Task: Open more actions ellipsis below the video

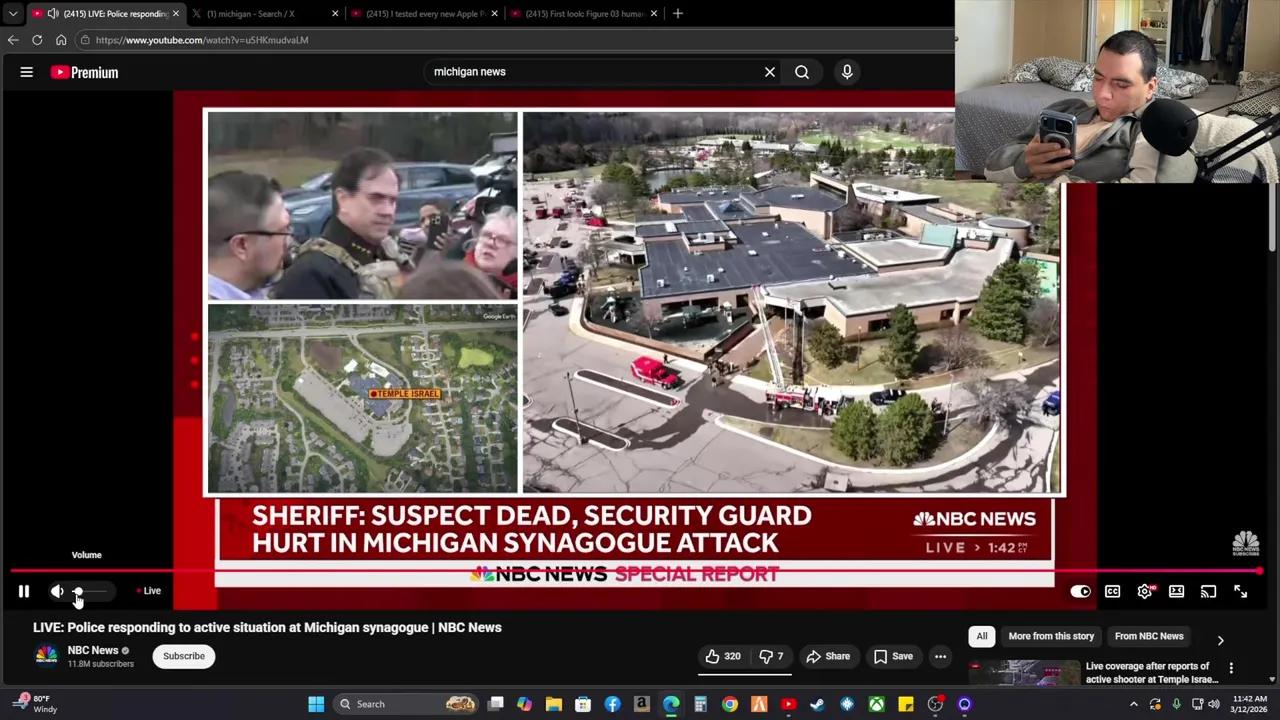Action: [940, 656]
